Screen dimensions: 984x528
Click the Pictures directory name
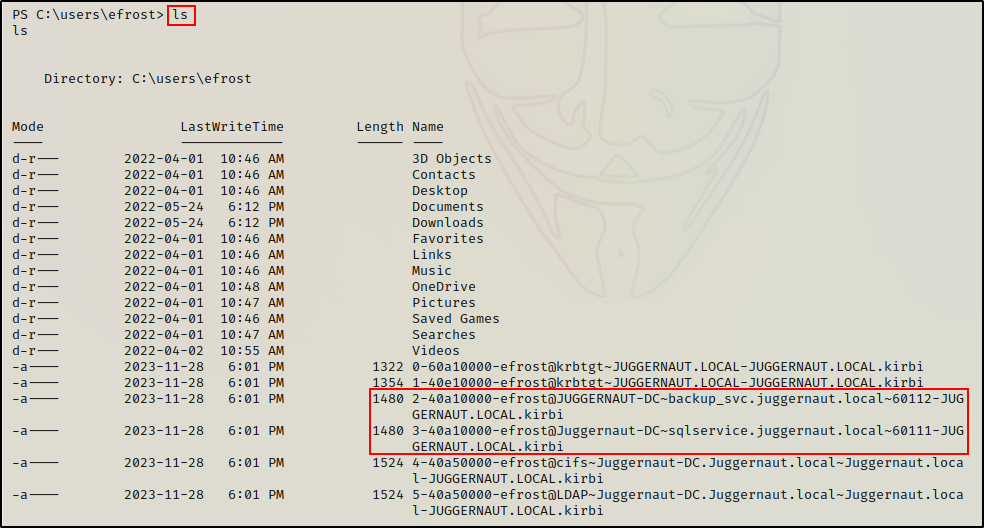pyautogui.click(x=444, y=303)
